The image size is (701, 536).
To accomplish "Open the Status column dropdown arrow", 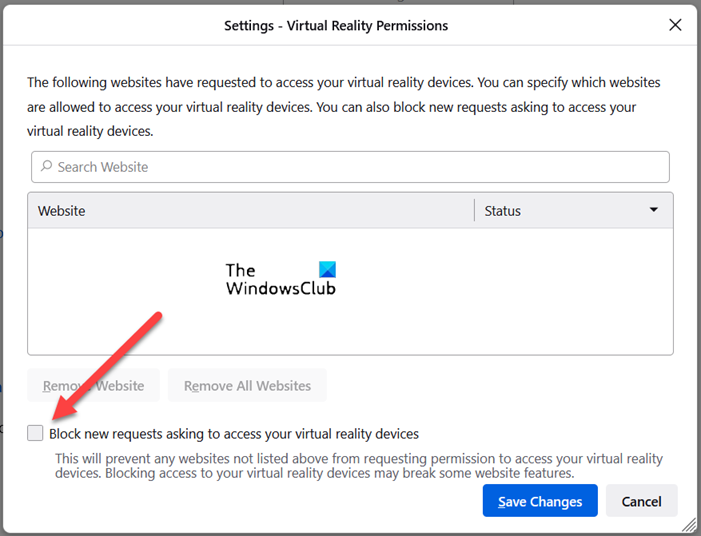I will tap(654, 210).
